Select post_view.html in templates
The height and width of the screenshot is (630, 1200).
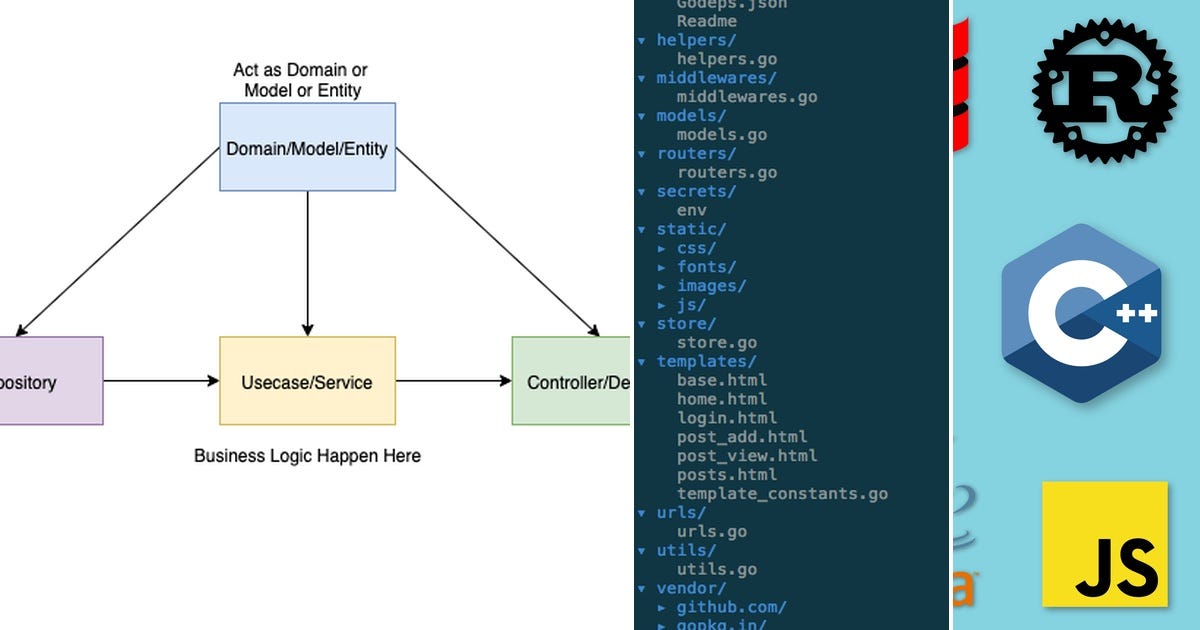click(747, 456)
